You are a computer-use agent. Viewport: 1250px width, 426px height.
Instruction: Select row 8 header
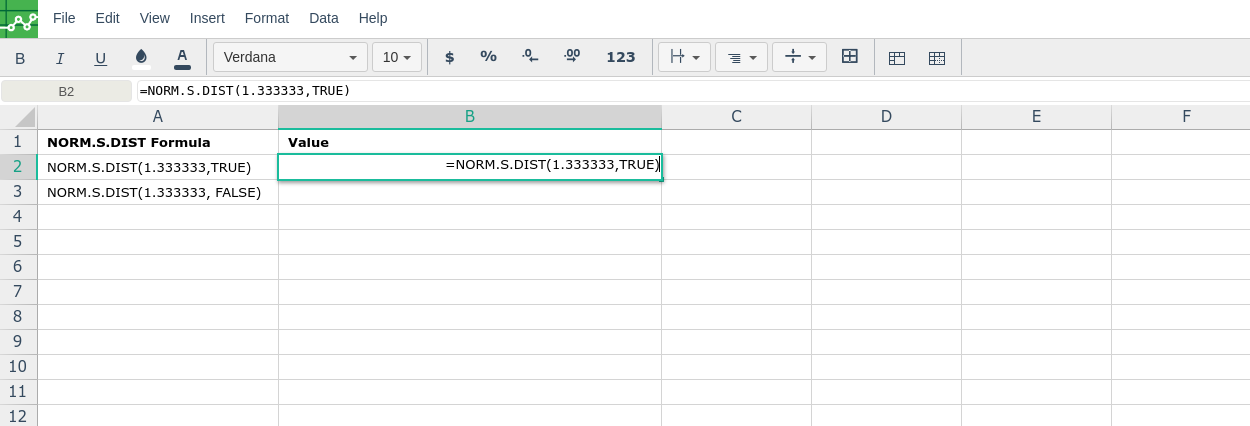pyautogui.click(x=19, y=317)
